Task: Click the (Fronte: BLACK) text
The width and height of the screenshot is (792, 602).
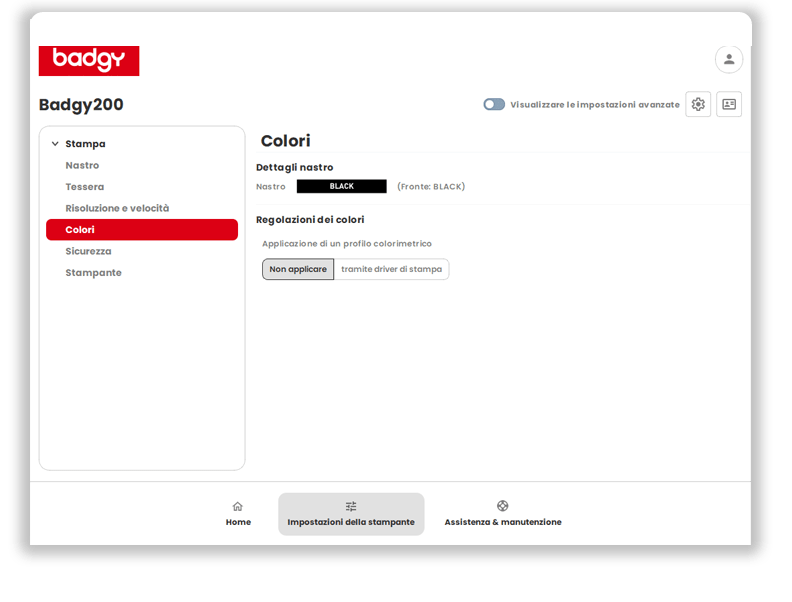Action: pos(431,187)
